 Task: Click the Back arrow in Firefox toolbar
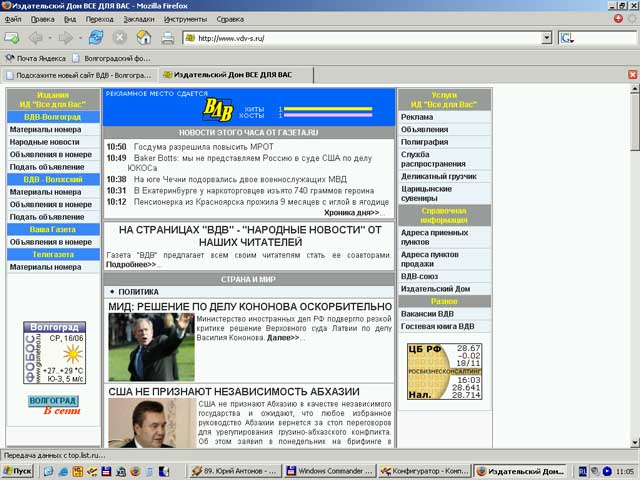36,38
